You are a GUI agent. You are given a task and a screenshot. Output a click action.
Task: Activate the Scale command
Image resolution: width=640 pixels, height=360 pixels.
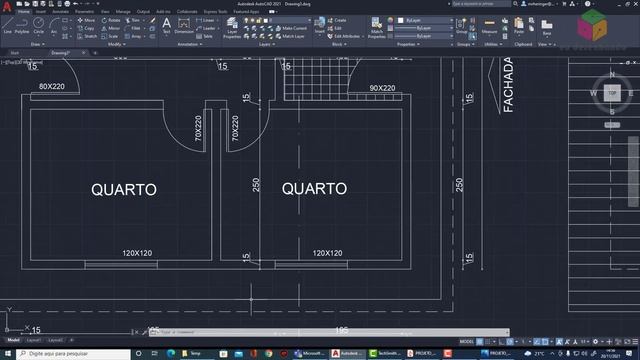(110, 36)
